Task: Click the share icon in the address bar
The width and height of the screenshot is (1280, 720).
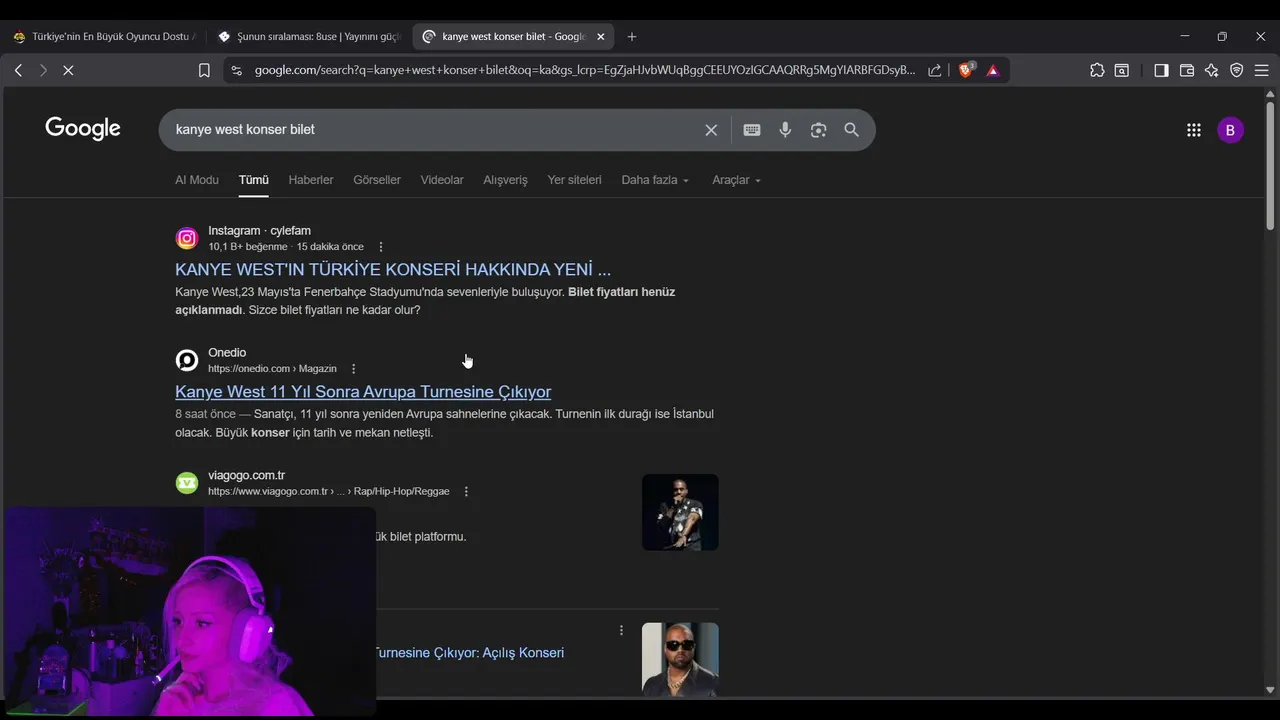Action: click(x=934, y=70)
